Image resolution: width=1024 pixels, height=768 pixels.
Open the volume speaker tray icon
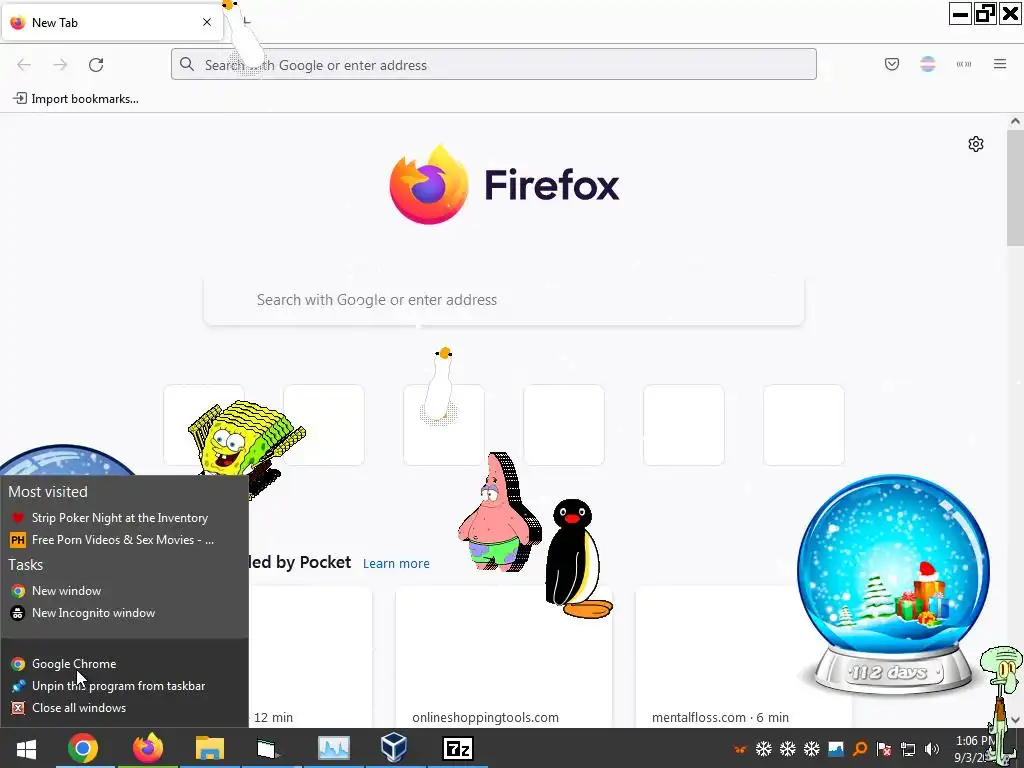click(x=932, y=749)
